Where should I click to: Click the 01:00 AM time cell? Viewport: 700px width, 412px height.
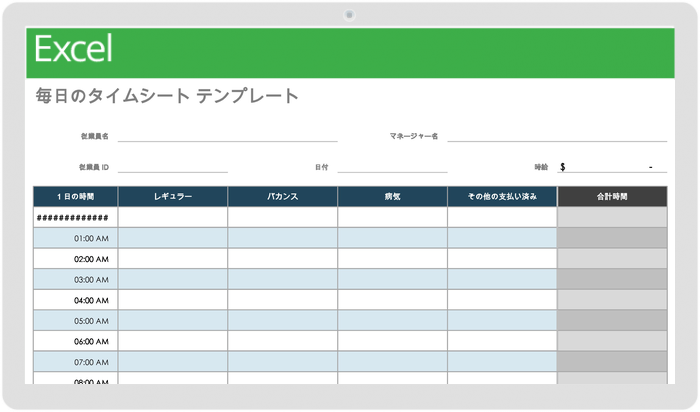pos(75,238)
